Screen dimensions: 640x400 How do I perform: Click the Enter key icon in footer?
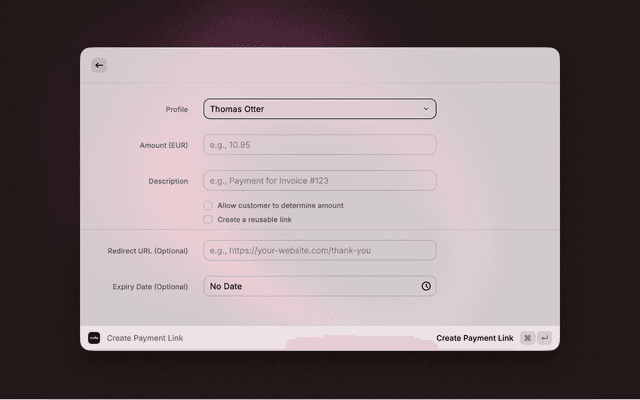(x=544, y=338)
